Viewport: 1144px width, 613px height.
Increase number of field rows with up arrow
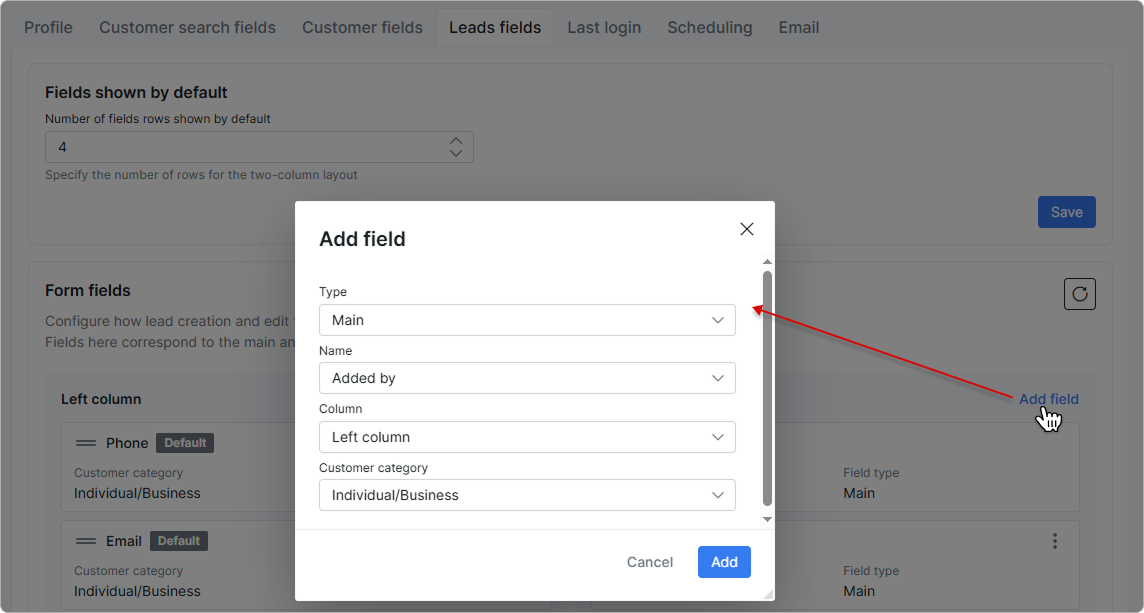point(456,141)
